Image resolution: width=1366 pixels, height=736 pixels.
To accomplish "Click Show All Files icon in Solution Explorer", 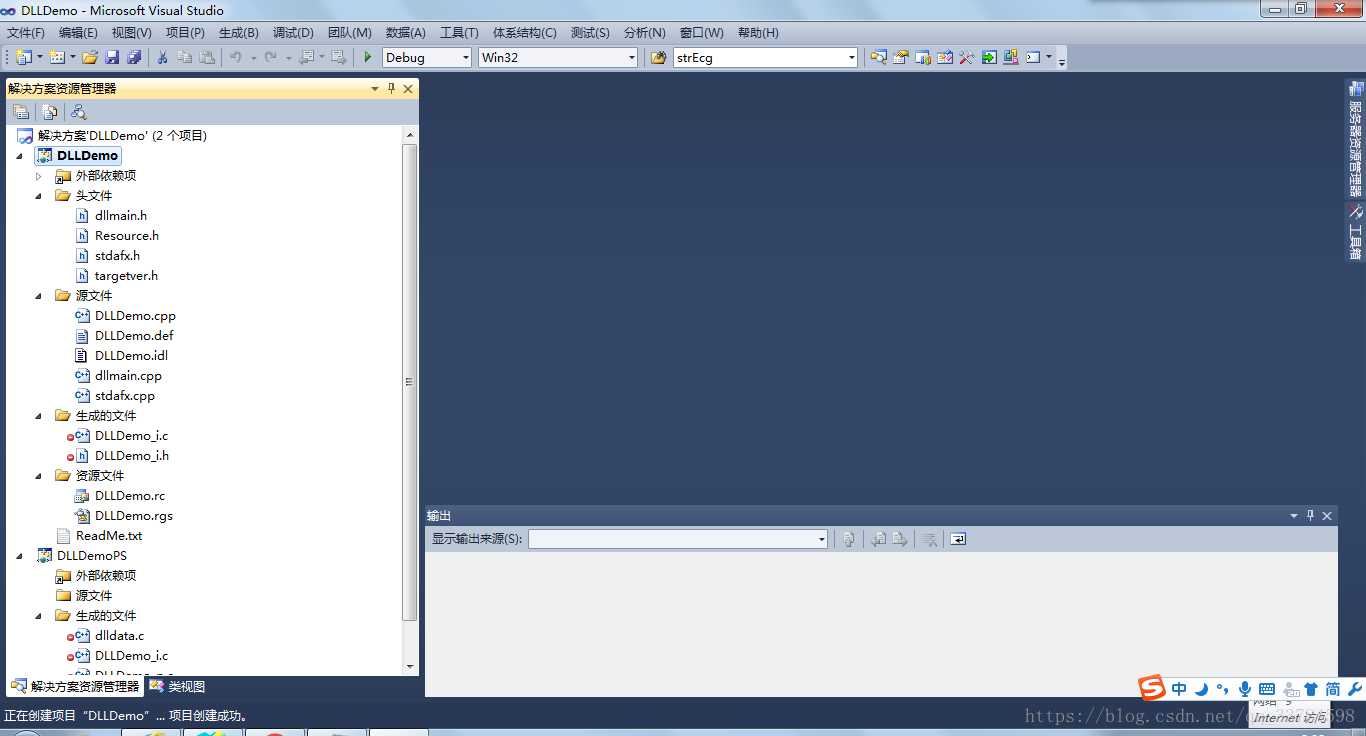I will point(50,112).
